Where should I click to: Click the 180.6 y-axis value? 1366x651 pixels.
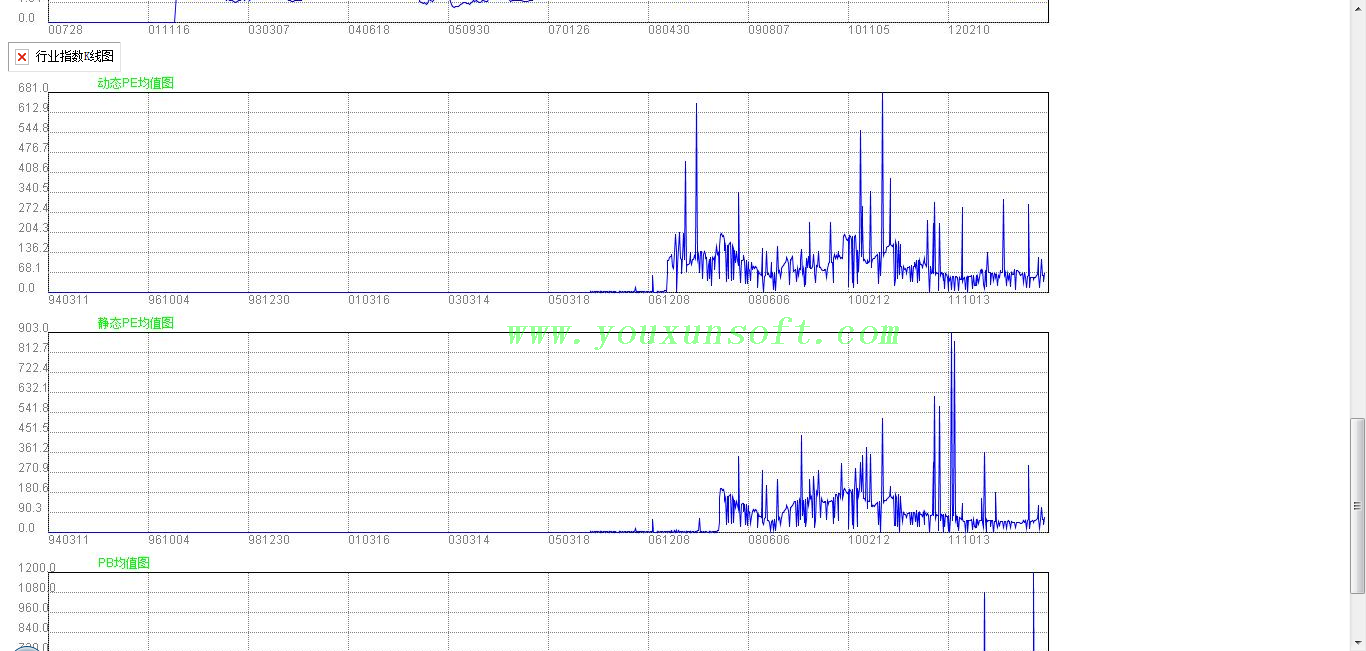click(x=33, y=488)
